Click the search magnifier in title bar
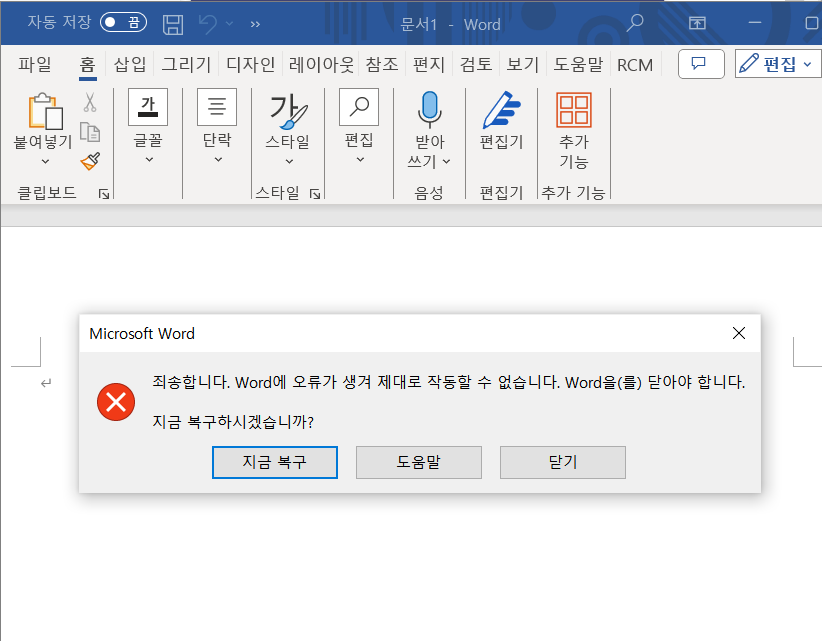 pos(635,23)
